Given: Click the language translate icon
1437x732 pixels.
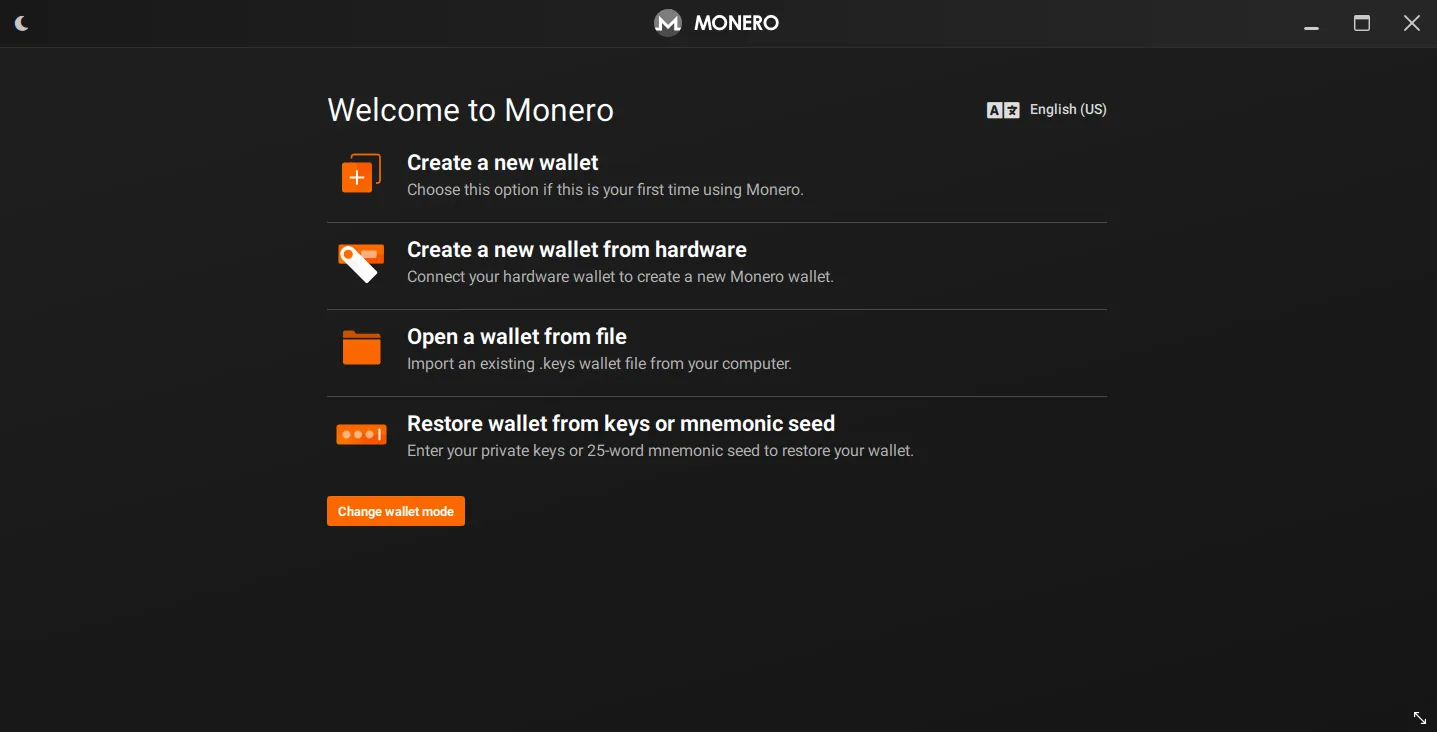Looking at the screenshot, I should coord(1003,110).
